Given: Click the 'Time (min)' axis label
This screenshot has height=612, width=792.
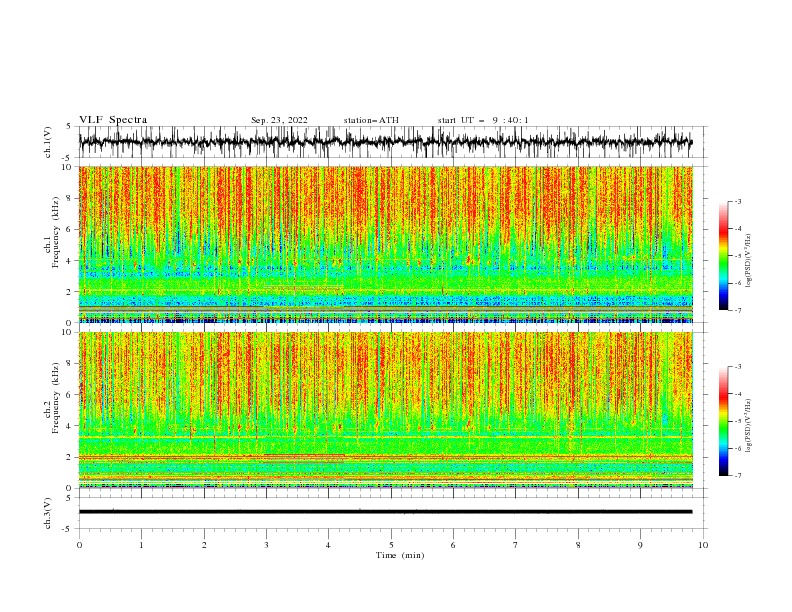Looking at the screenshot, I should [400, 555].
